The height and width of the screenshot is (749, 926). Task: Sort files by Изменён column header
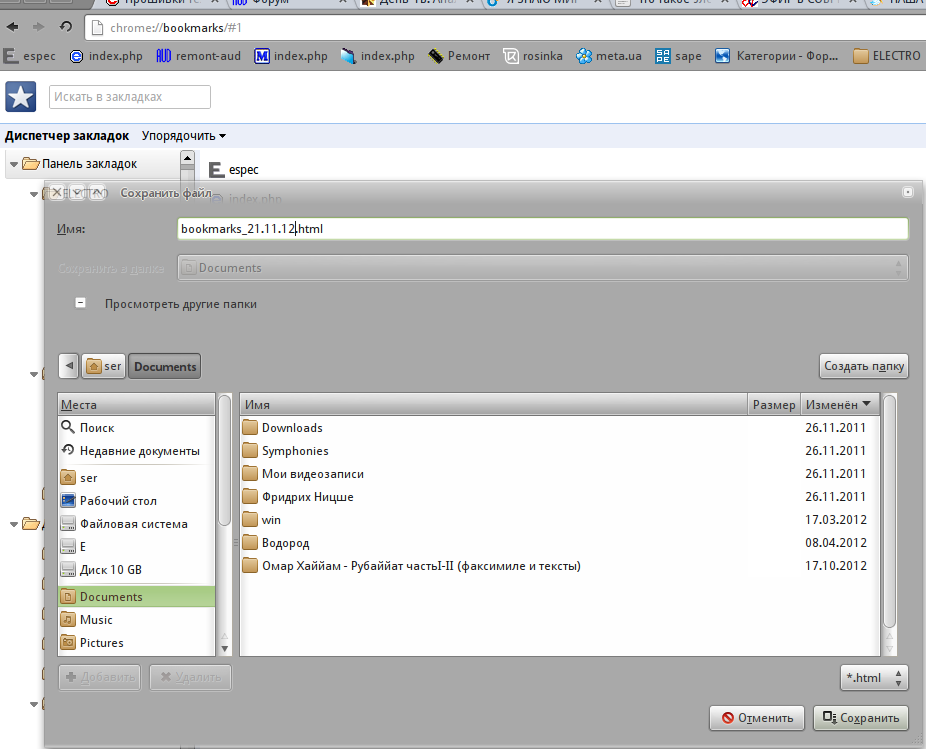[838, 404]
